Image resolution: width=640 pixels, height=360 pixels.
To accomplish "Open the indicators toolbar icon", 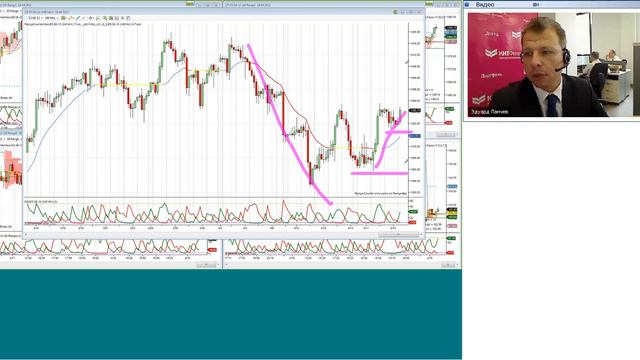I will (x=117, y=18).
